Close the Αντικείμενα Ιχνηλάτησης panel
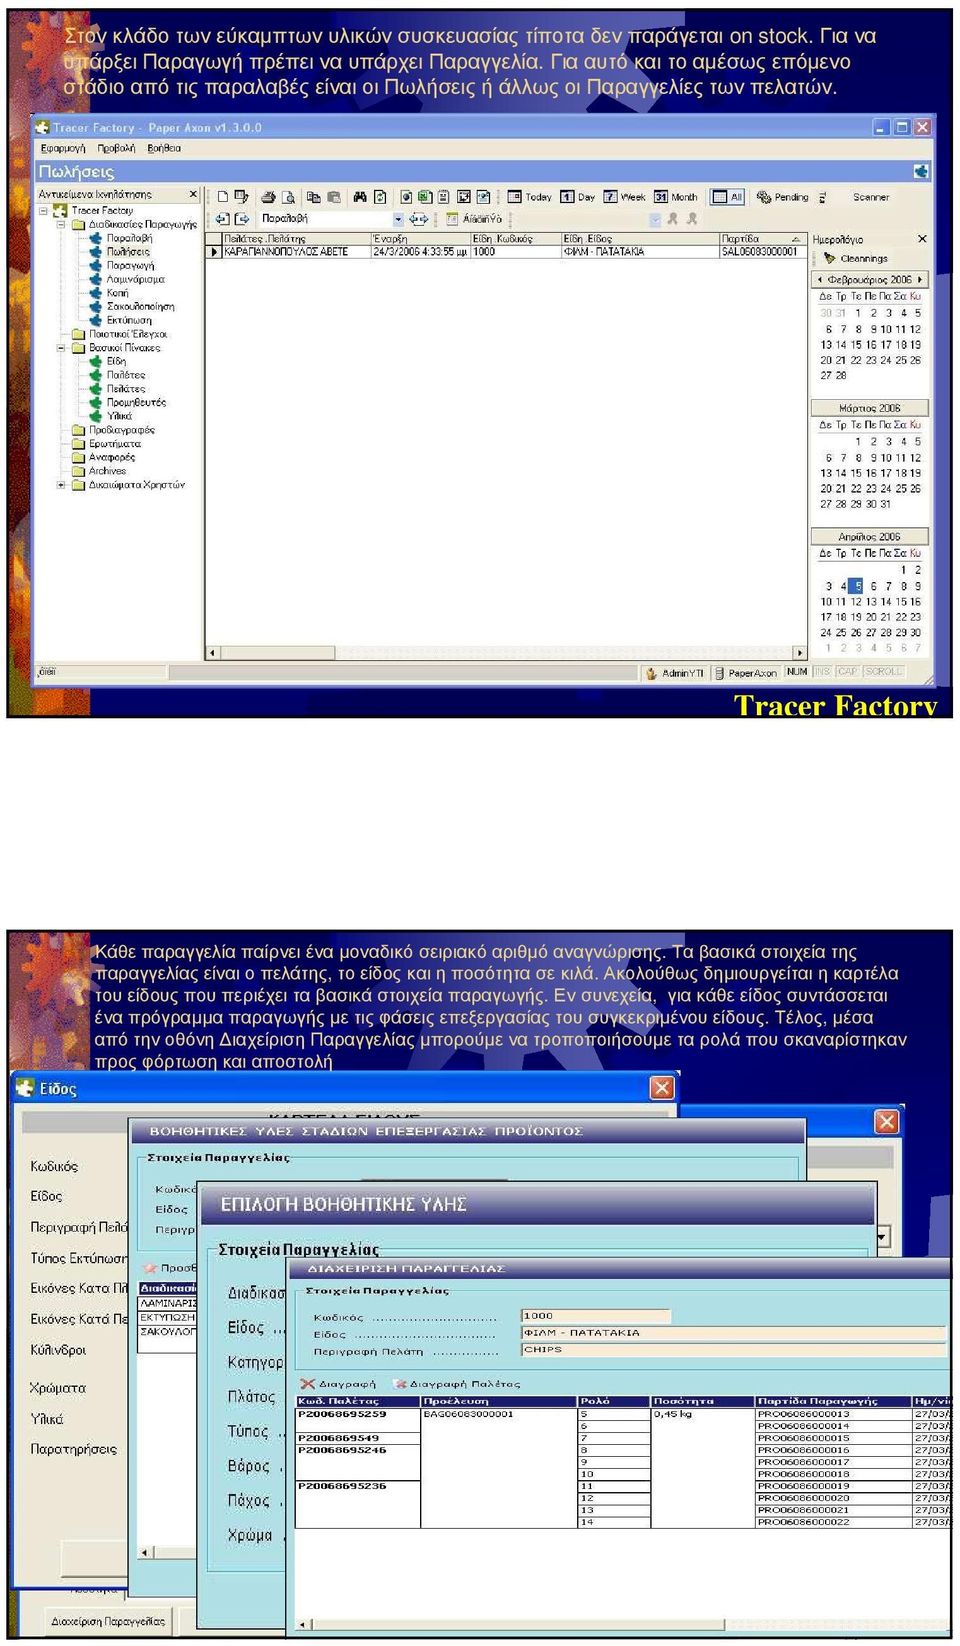The height and width of the screenshot is (1646, 960). (x=193, y=194)
